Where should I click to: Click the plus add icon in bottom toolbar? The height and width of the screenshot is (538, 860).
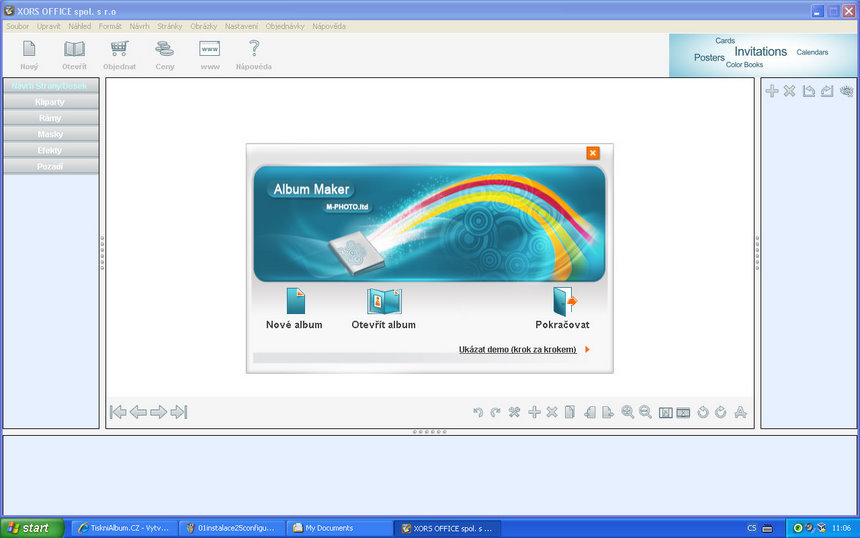pyautogui.click(x=534, y=412)
